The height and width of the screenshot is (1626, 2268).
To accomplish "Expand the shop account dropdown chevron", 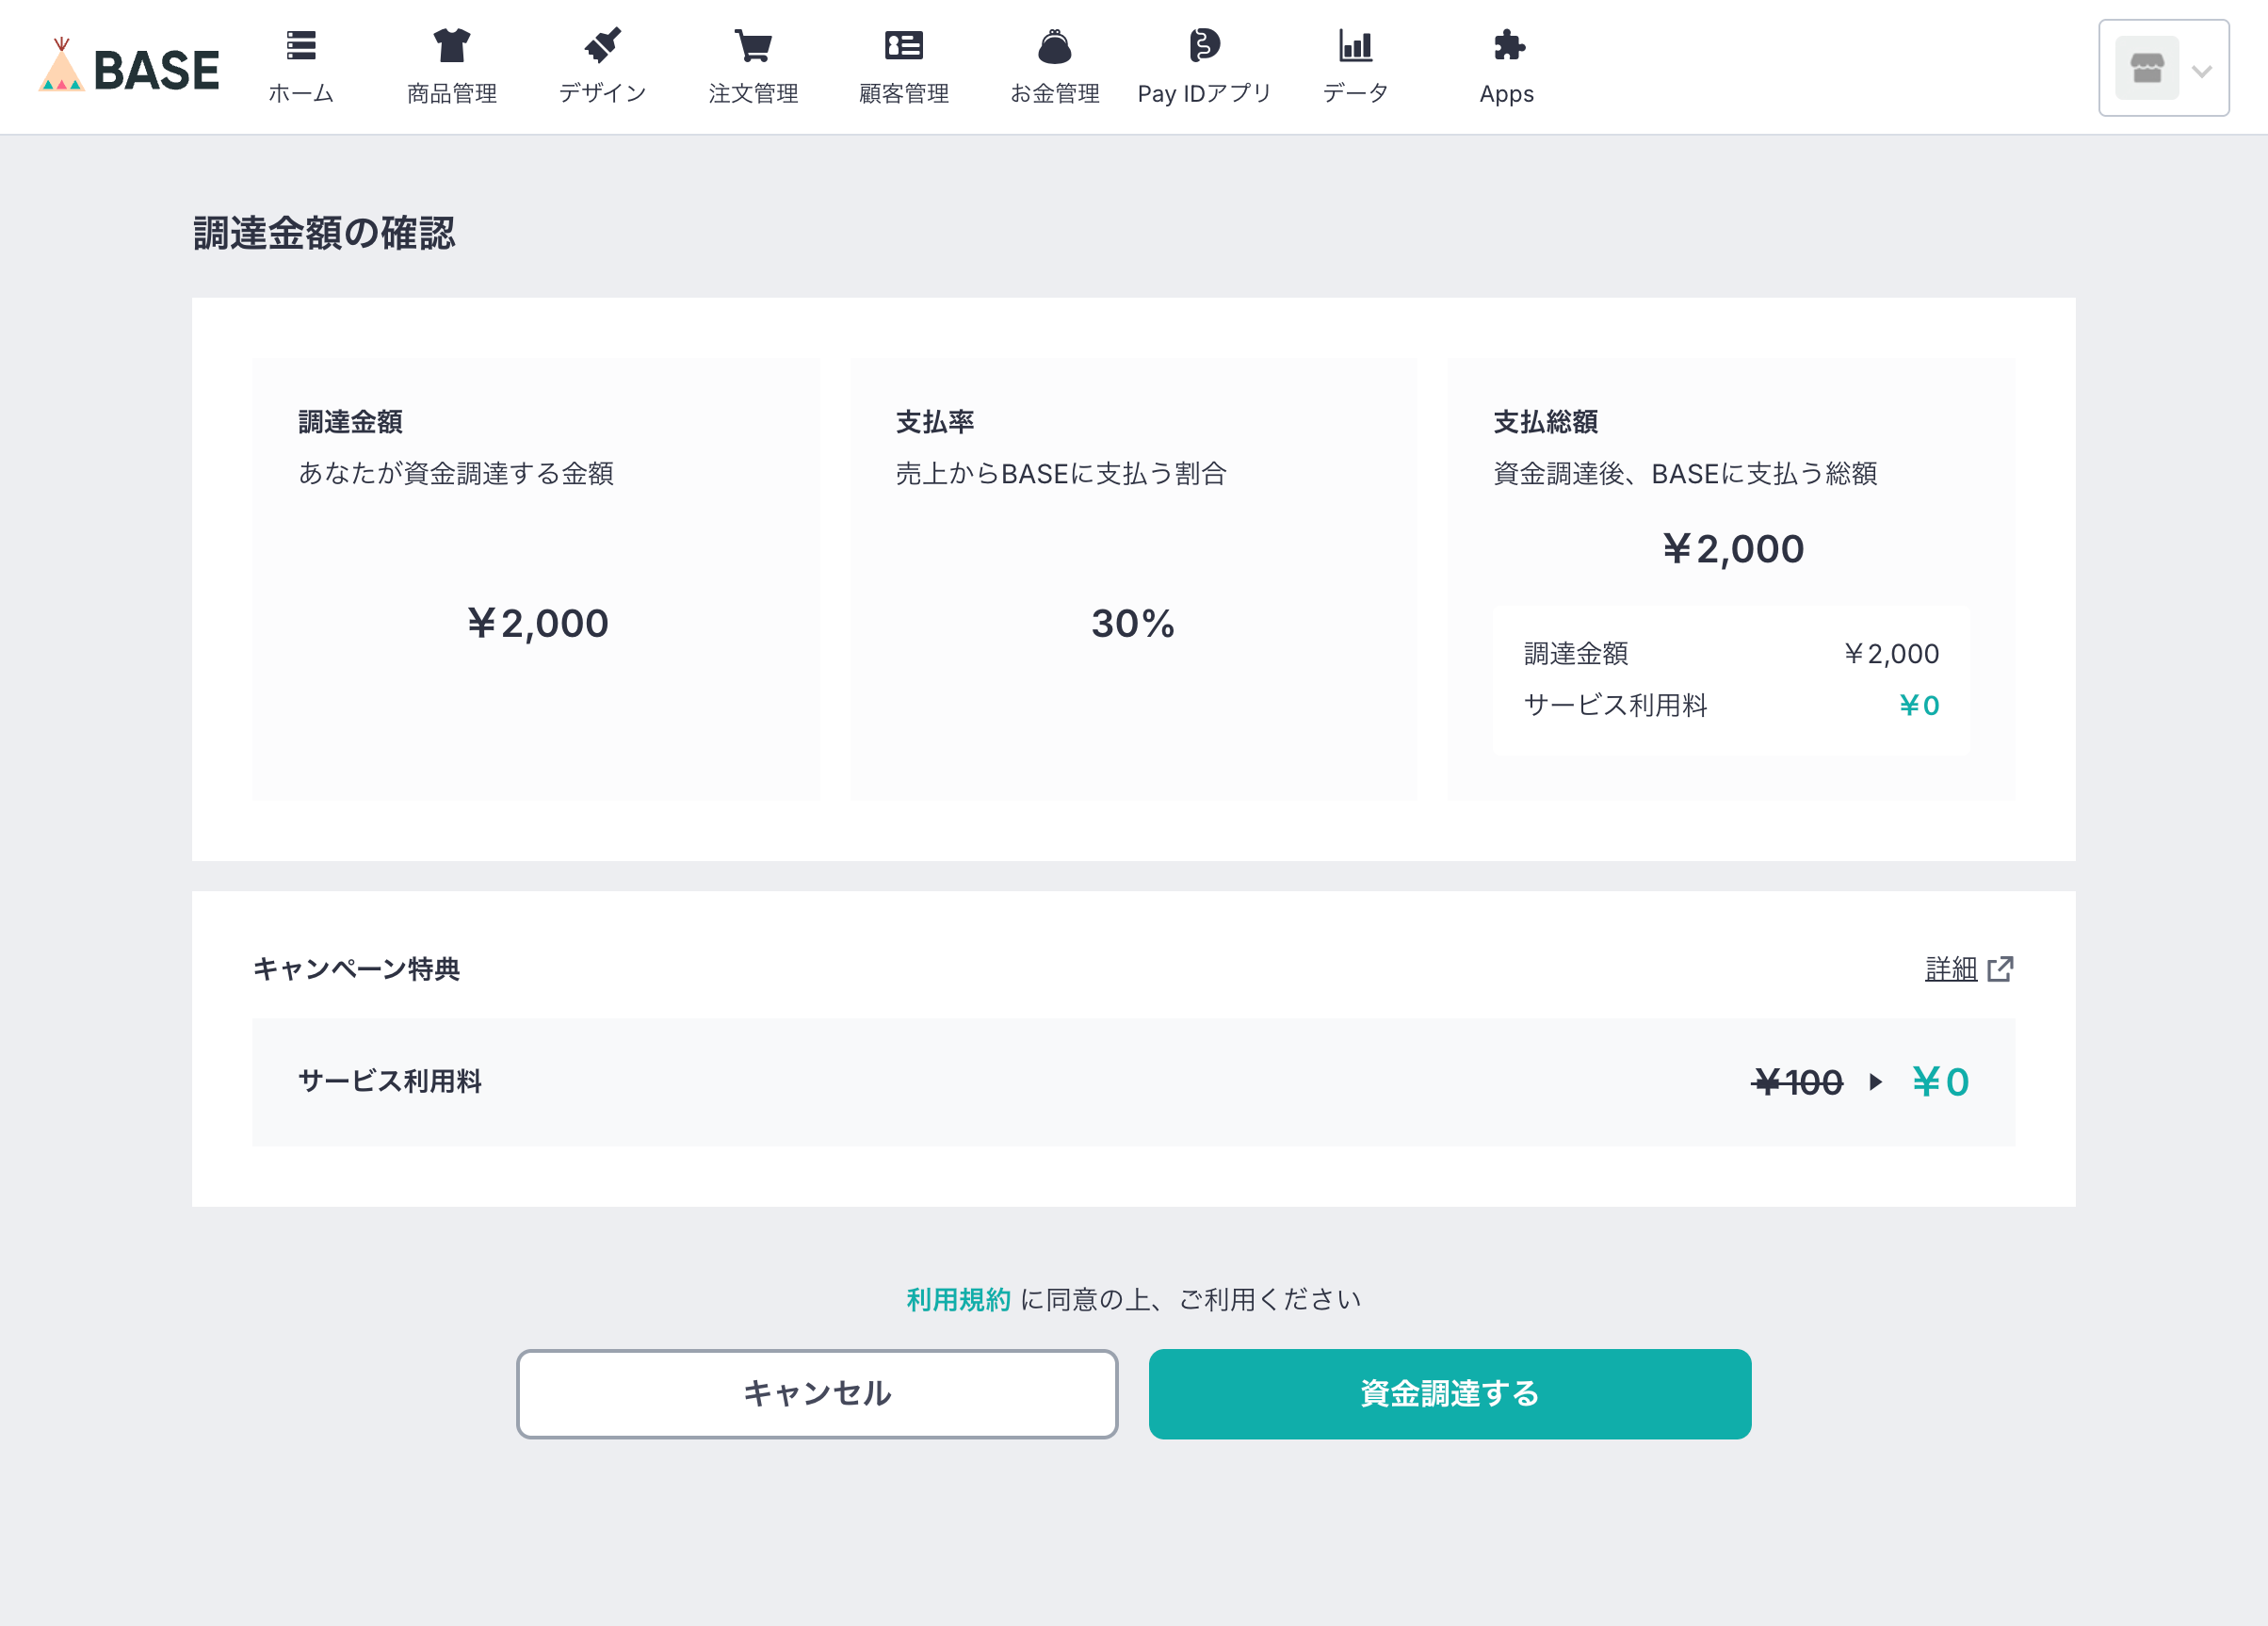I will tap(2201, 71).
